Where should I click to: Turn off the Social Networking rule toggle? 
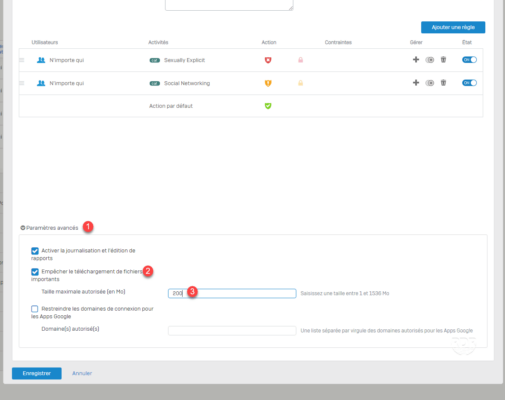point(469,83)
